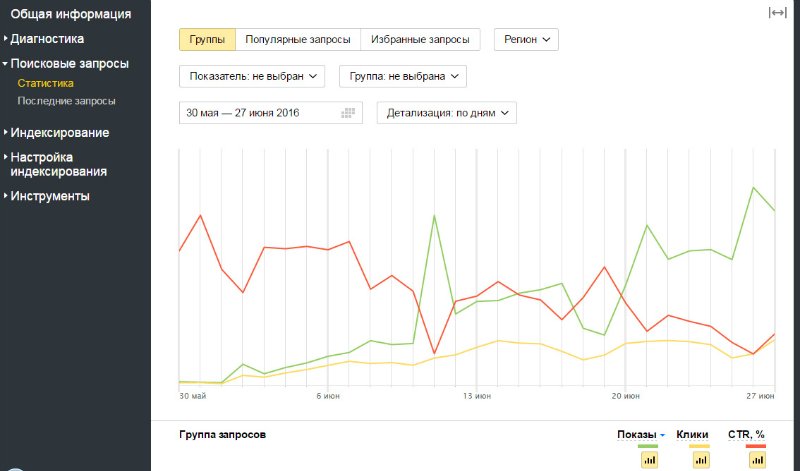Viewport: 800px width, 471px height.
Task: Open the Группа: не выбрана dropdown
Action: coord(403,76)
